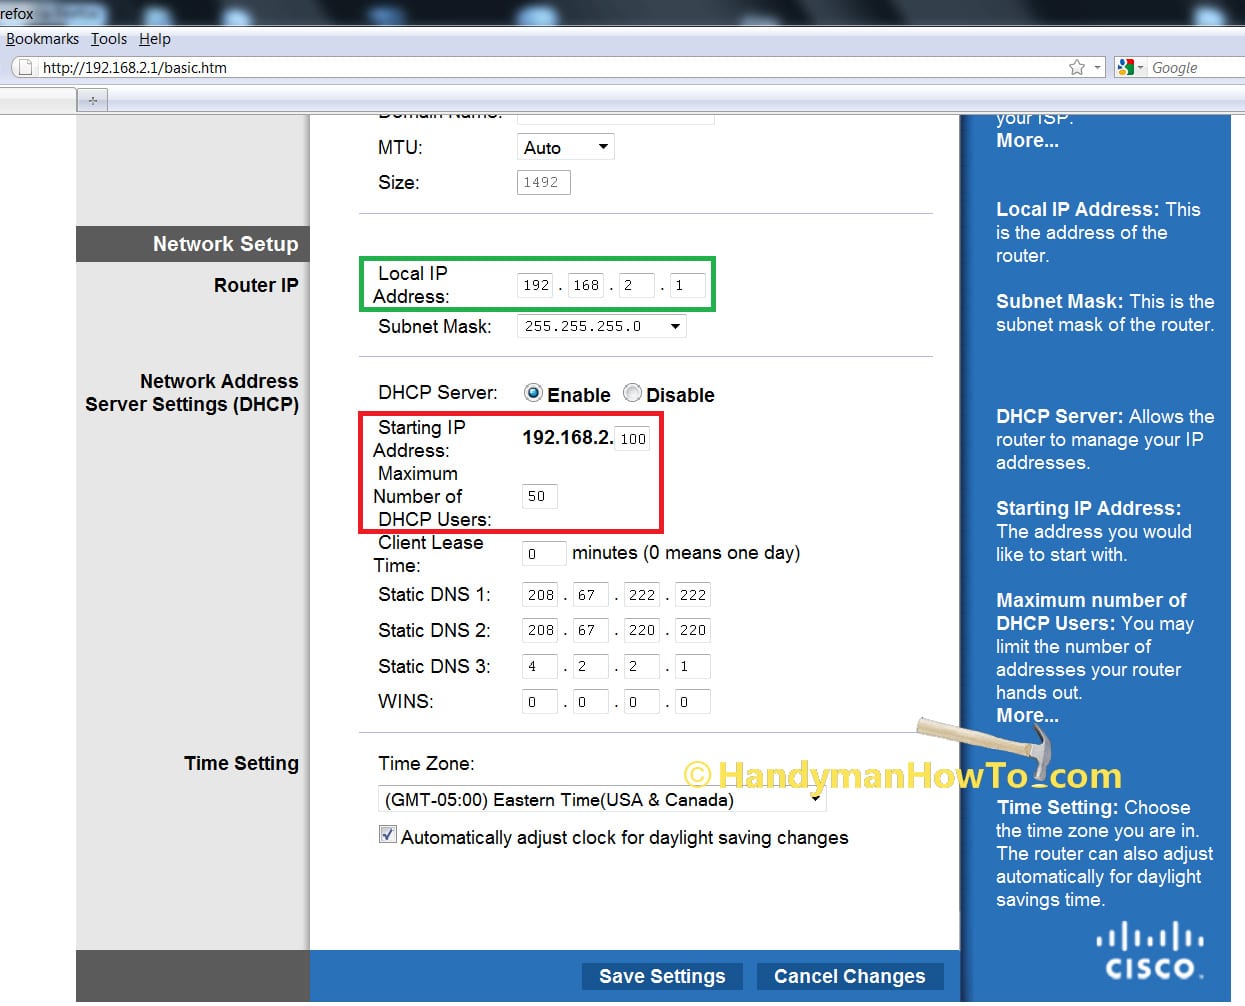Image resolution: width=1245 pixels, height=1006 pixels.
Task: Click Static DNS 1 second octet field
Action: [590, 595]
